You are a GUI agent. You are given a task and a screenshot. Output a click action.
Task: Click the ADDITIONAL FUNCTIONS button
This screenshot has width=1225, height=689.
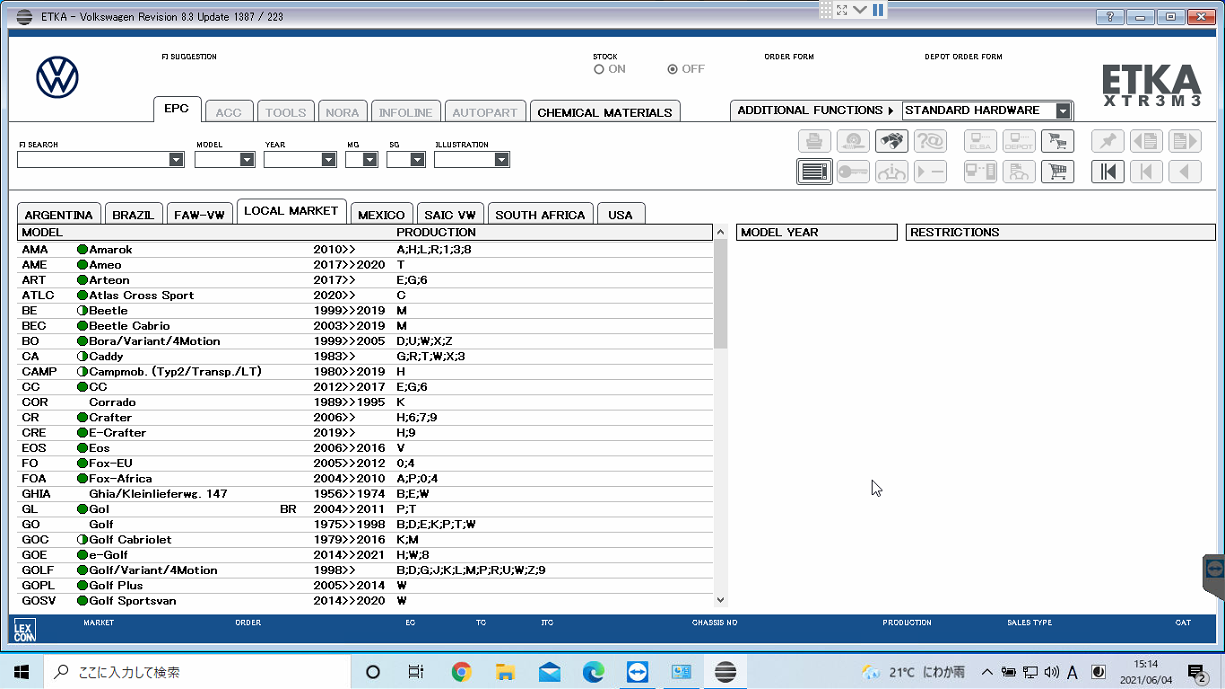815,111
